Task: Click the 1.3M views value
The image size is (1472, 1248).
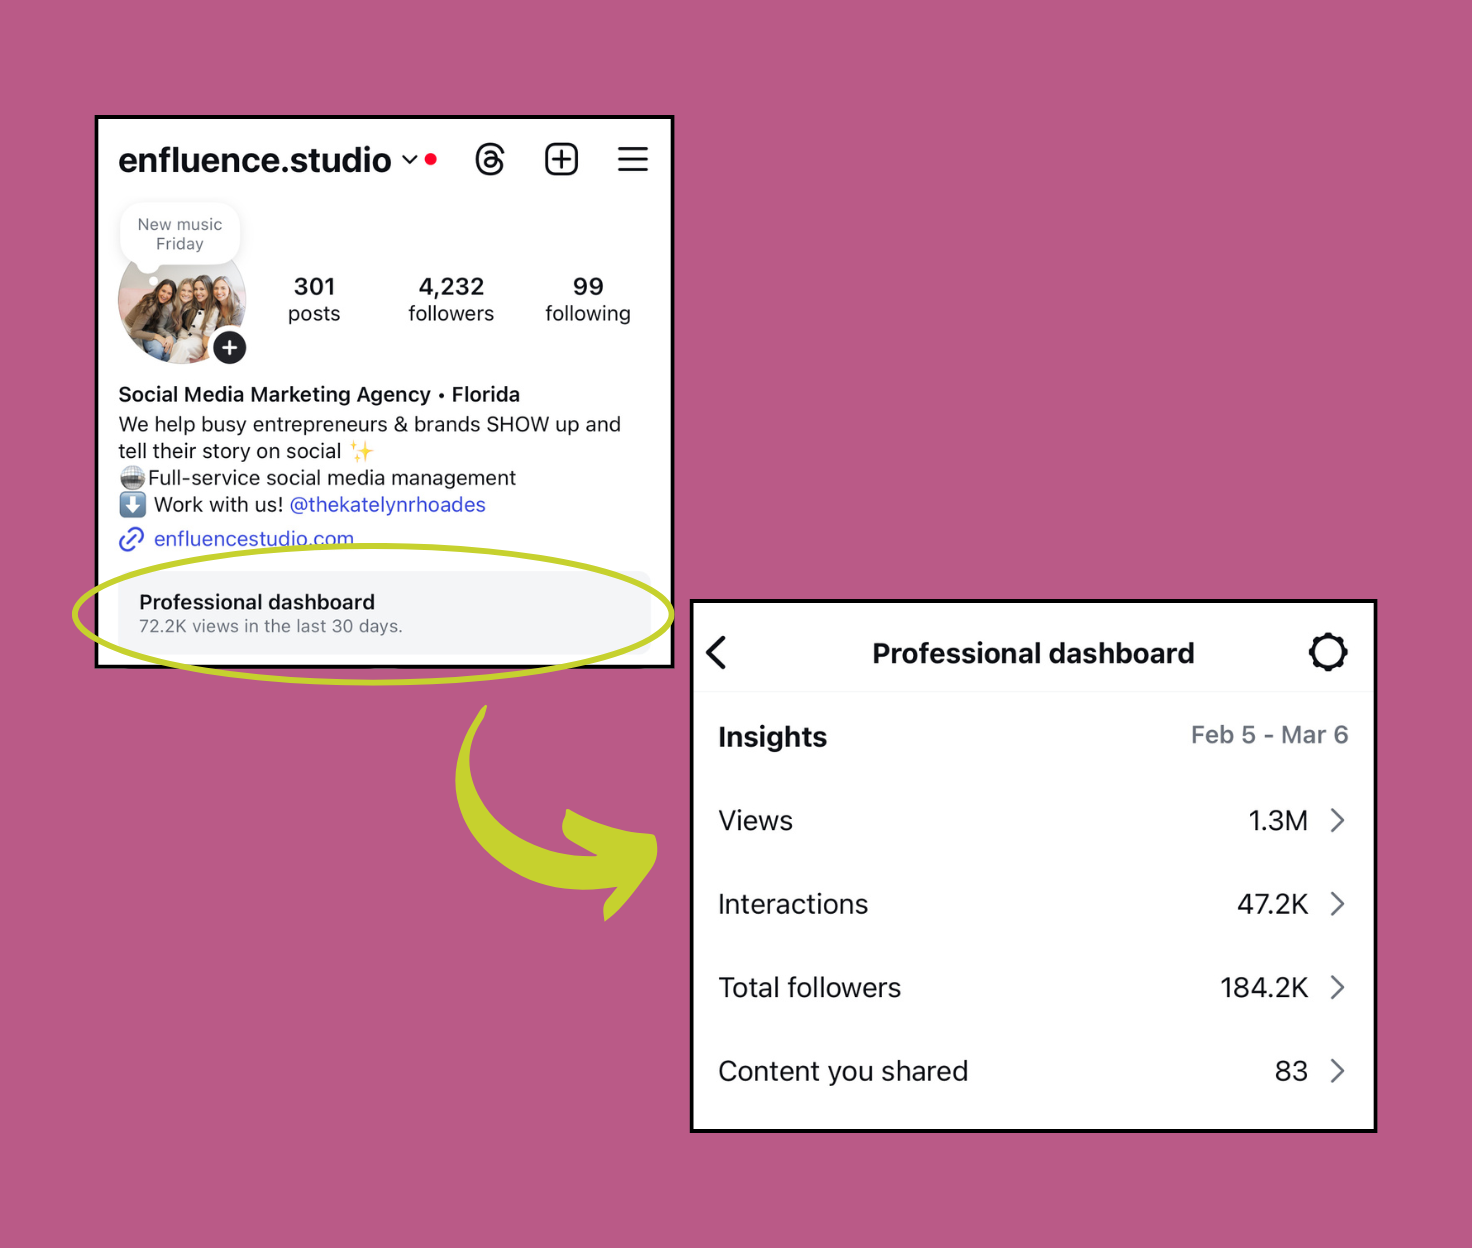Action: coord(1278,821)
